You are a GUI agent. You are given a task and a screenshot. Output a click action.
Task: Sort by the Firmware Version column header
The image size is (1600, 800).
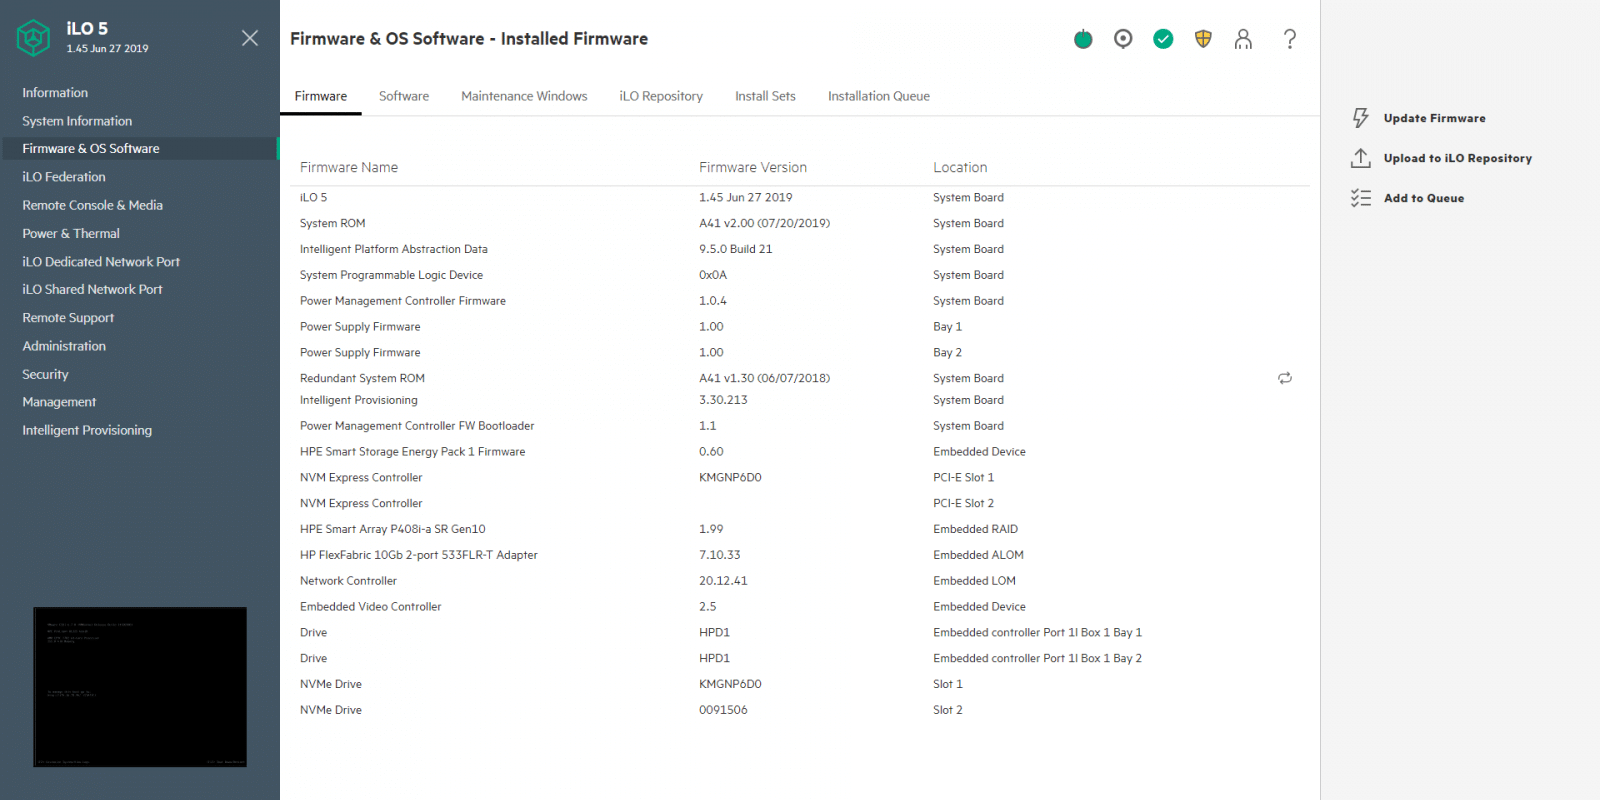click(753, 167)
